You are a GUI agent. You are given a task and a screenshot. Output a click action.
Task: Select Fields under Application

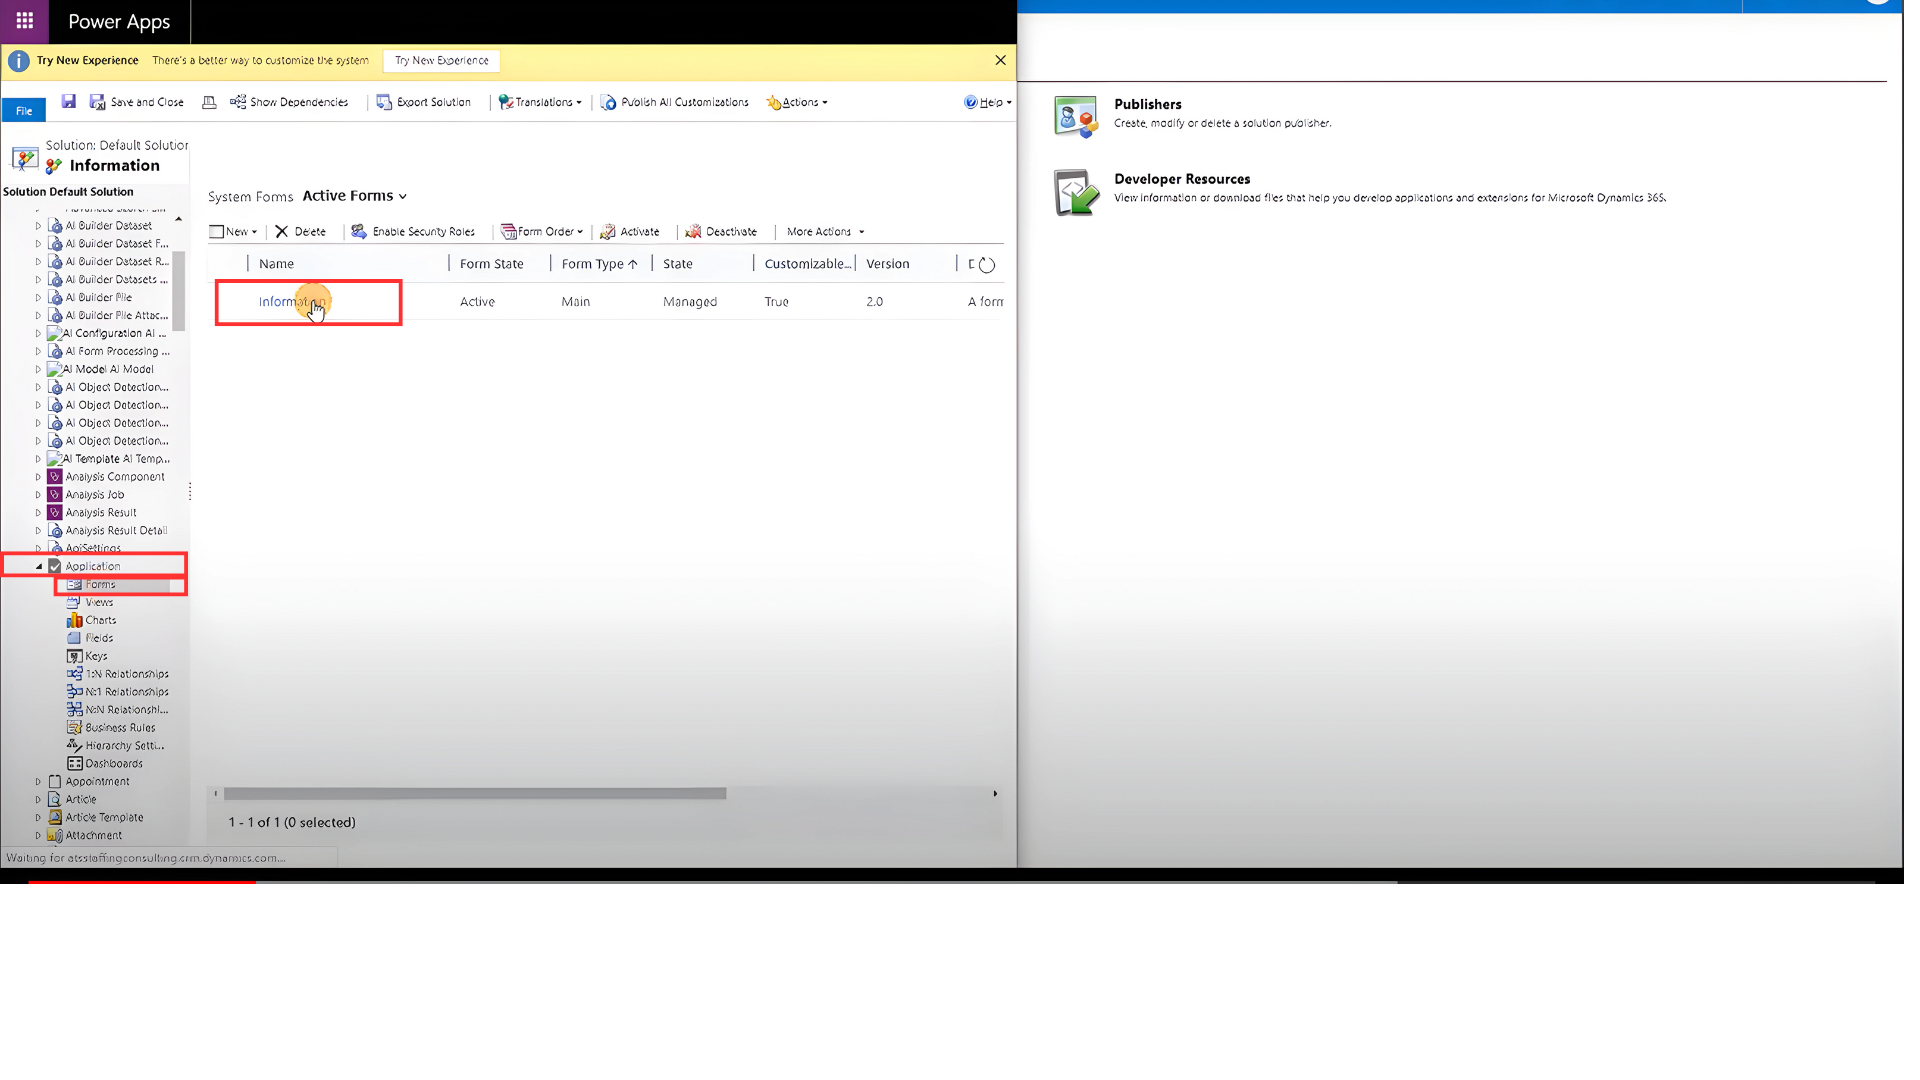(99, 638)
